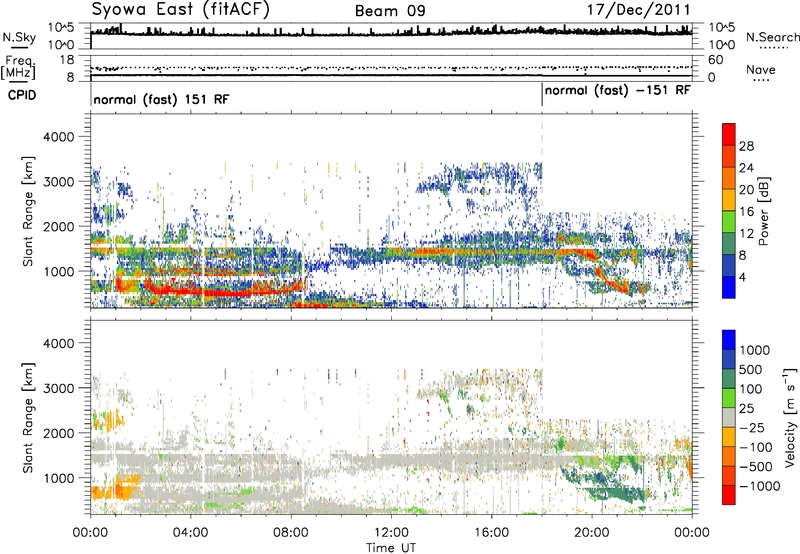Click the date '17/Dec/2011'
Viewport: 800px width, 554px height.
pyautogui.click(x=639, y=10)
